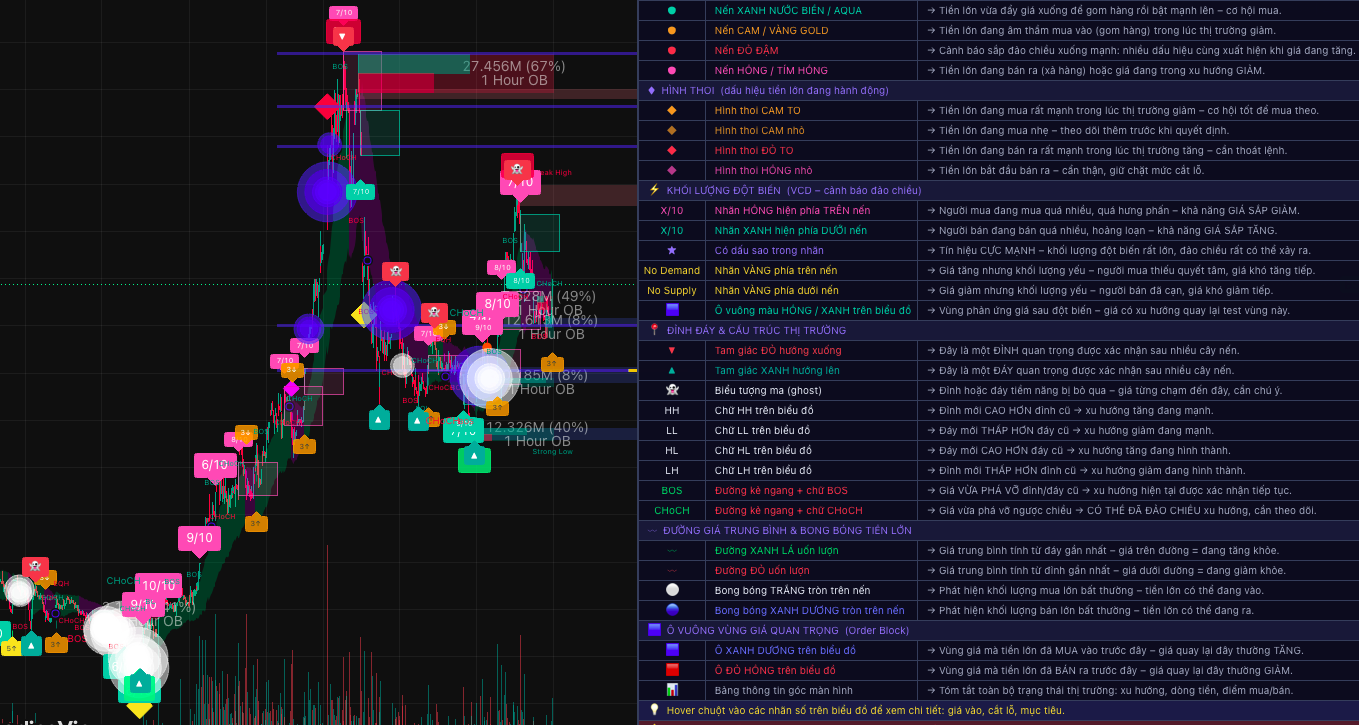Click the diamond icon beside Hình thoi ĐỎ TO

tap(671, 150)
